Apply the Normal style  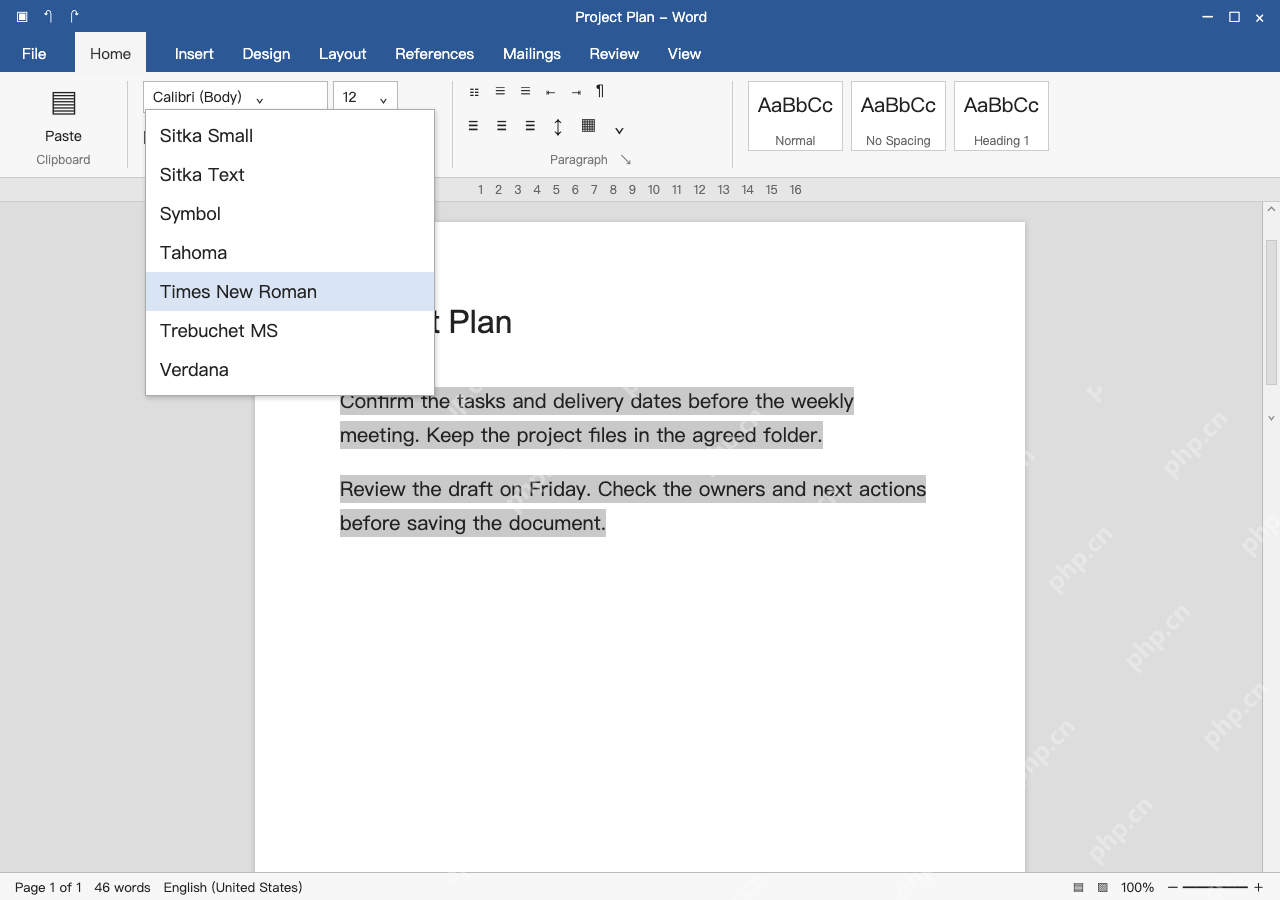coord(795,116)
